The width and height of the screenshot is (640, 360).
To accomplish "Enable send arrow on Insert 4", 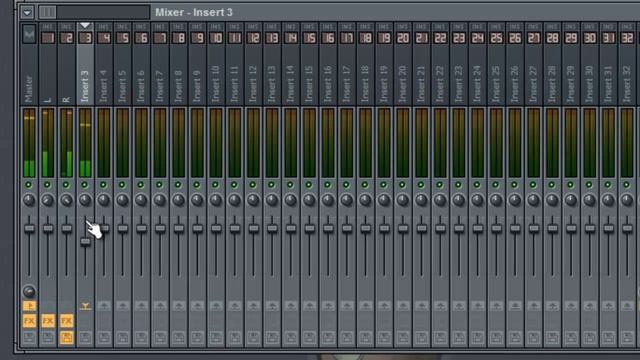I will pos(104,306).
